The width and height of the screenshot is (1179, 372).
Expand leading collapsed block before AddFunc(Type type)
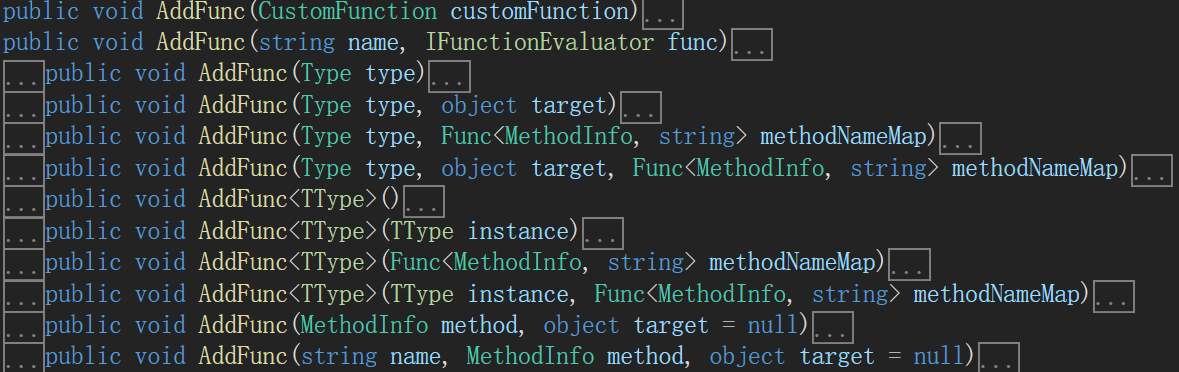point(23,76)
